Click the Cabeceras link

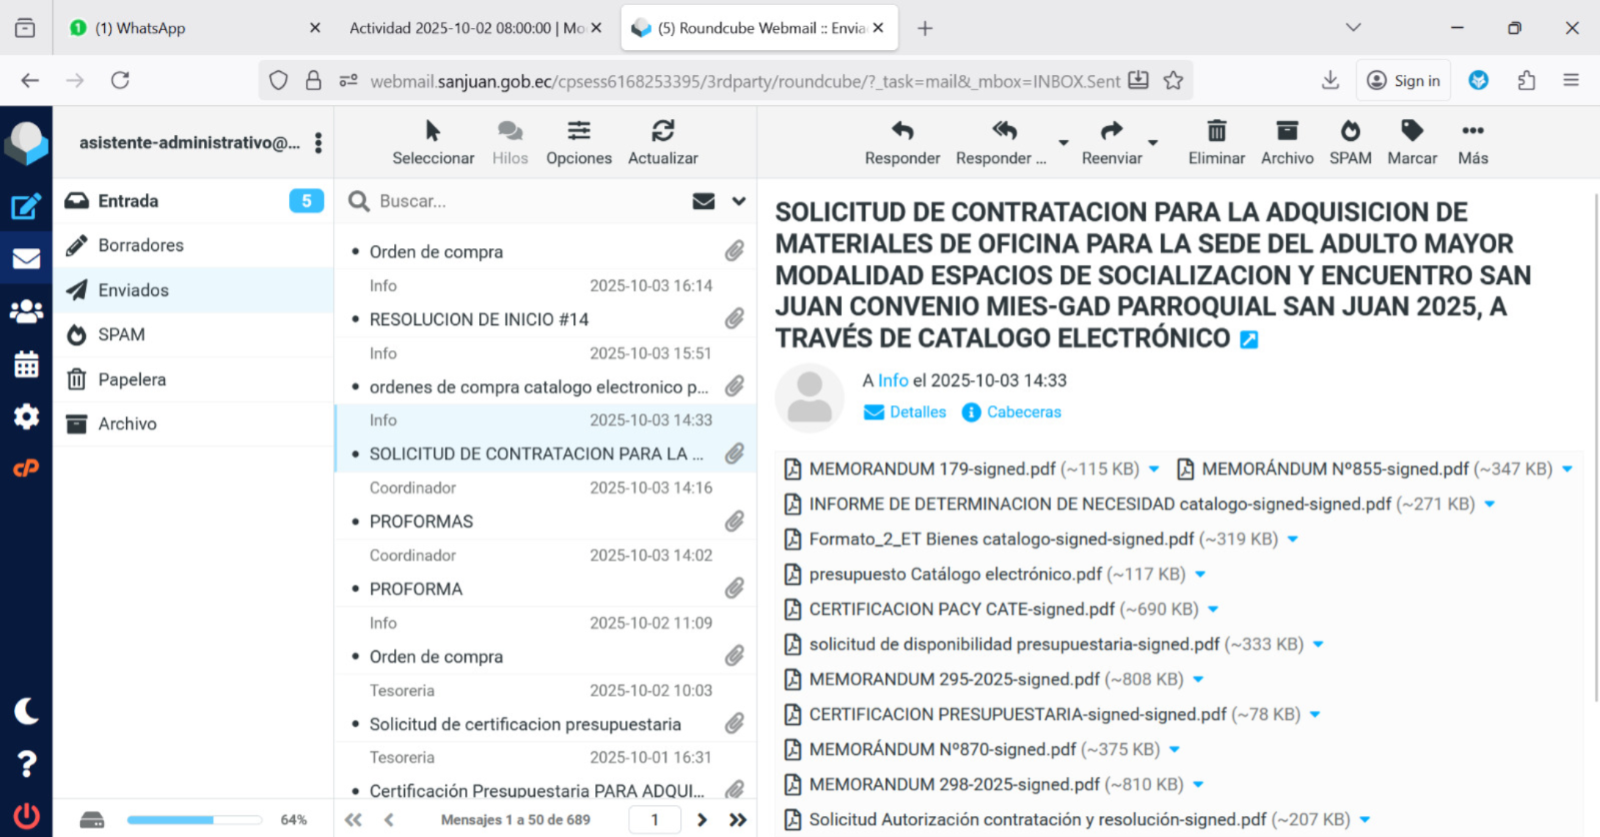pos(1023,412)
